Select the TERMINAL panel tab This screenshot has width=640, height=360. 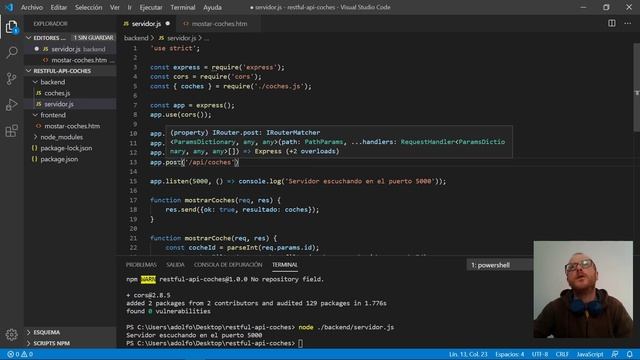click(285, 265)
